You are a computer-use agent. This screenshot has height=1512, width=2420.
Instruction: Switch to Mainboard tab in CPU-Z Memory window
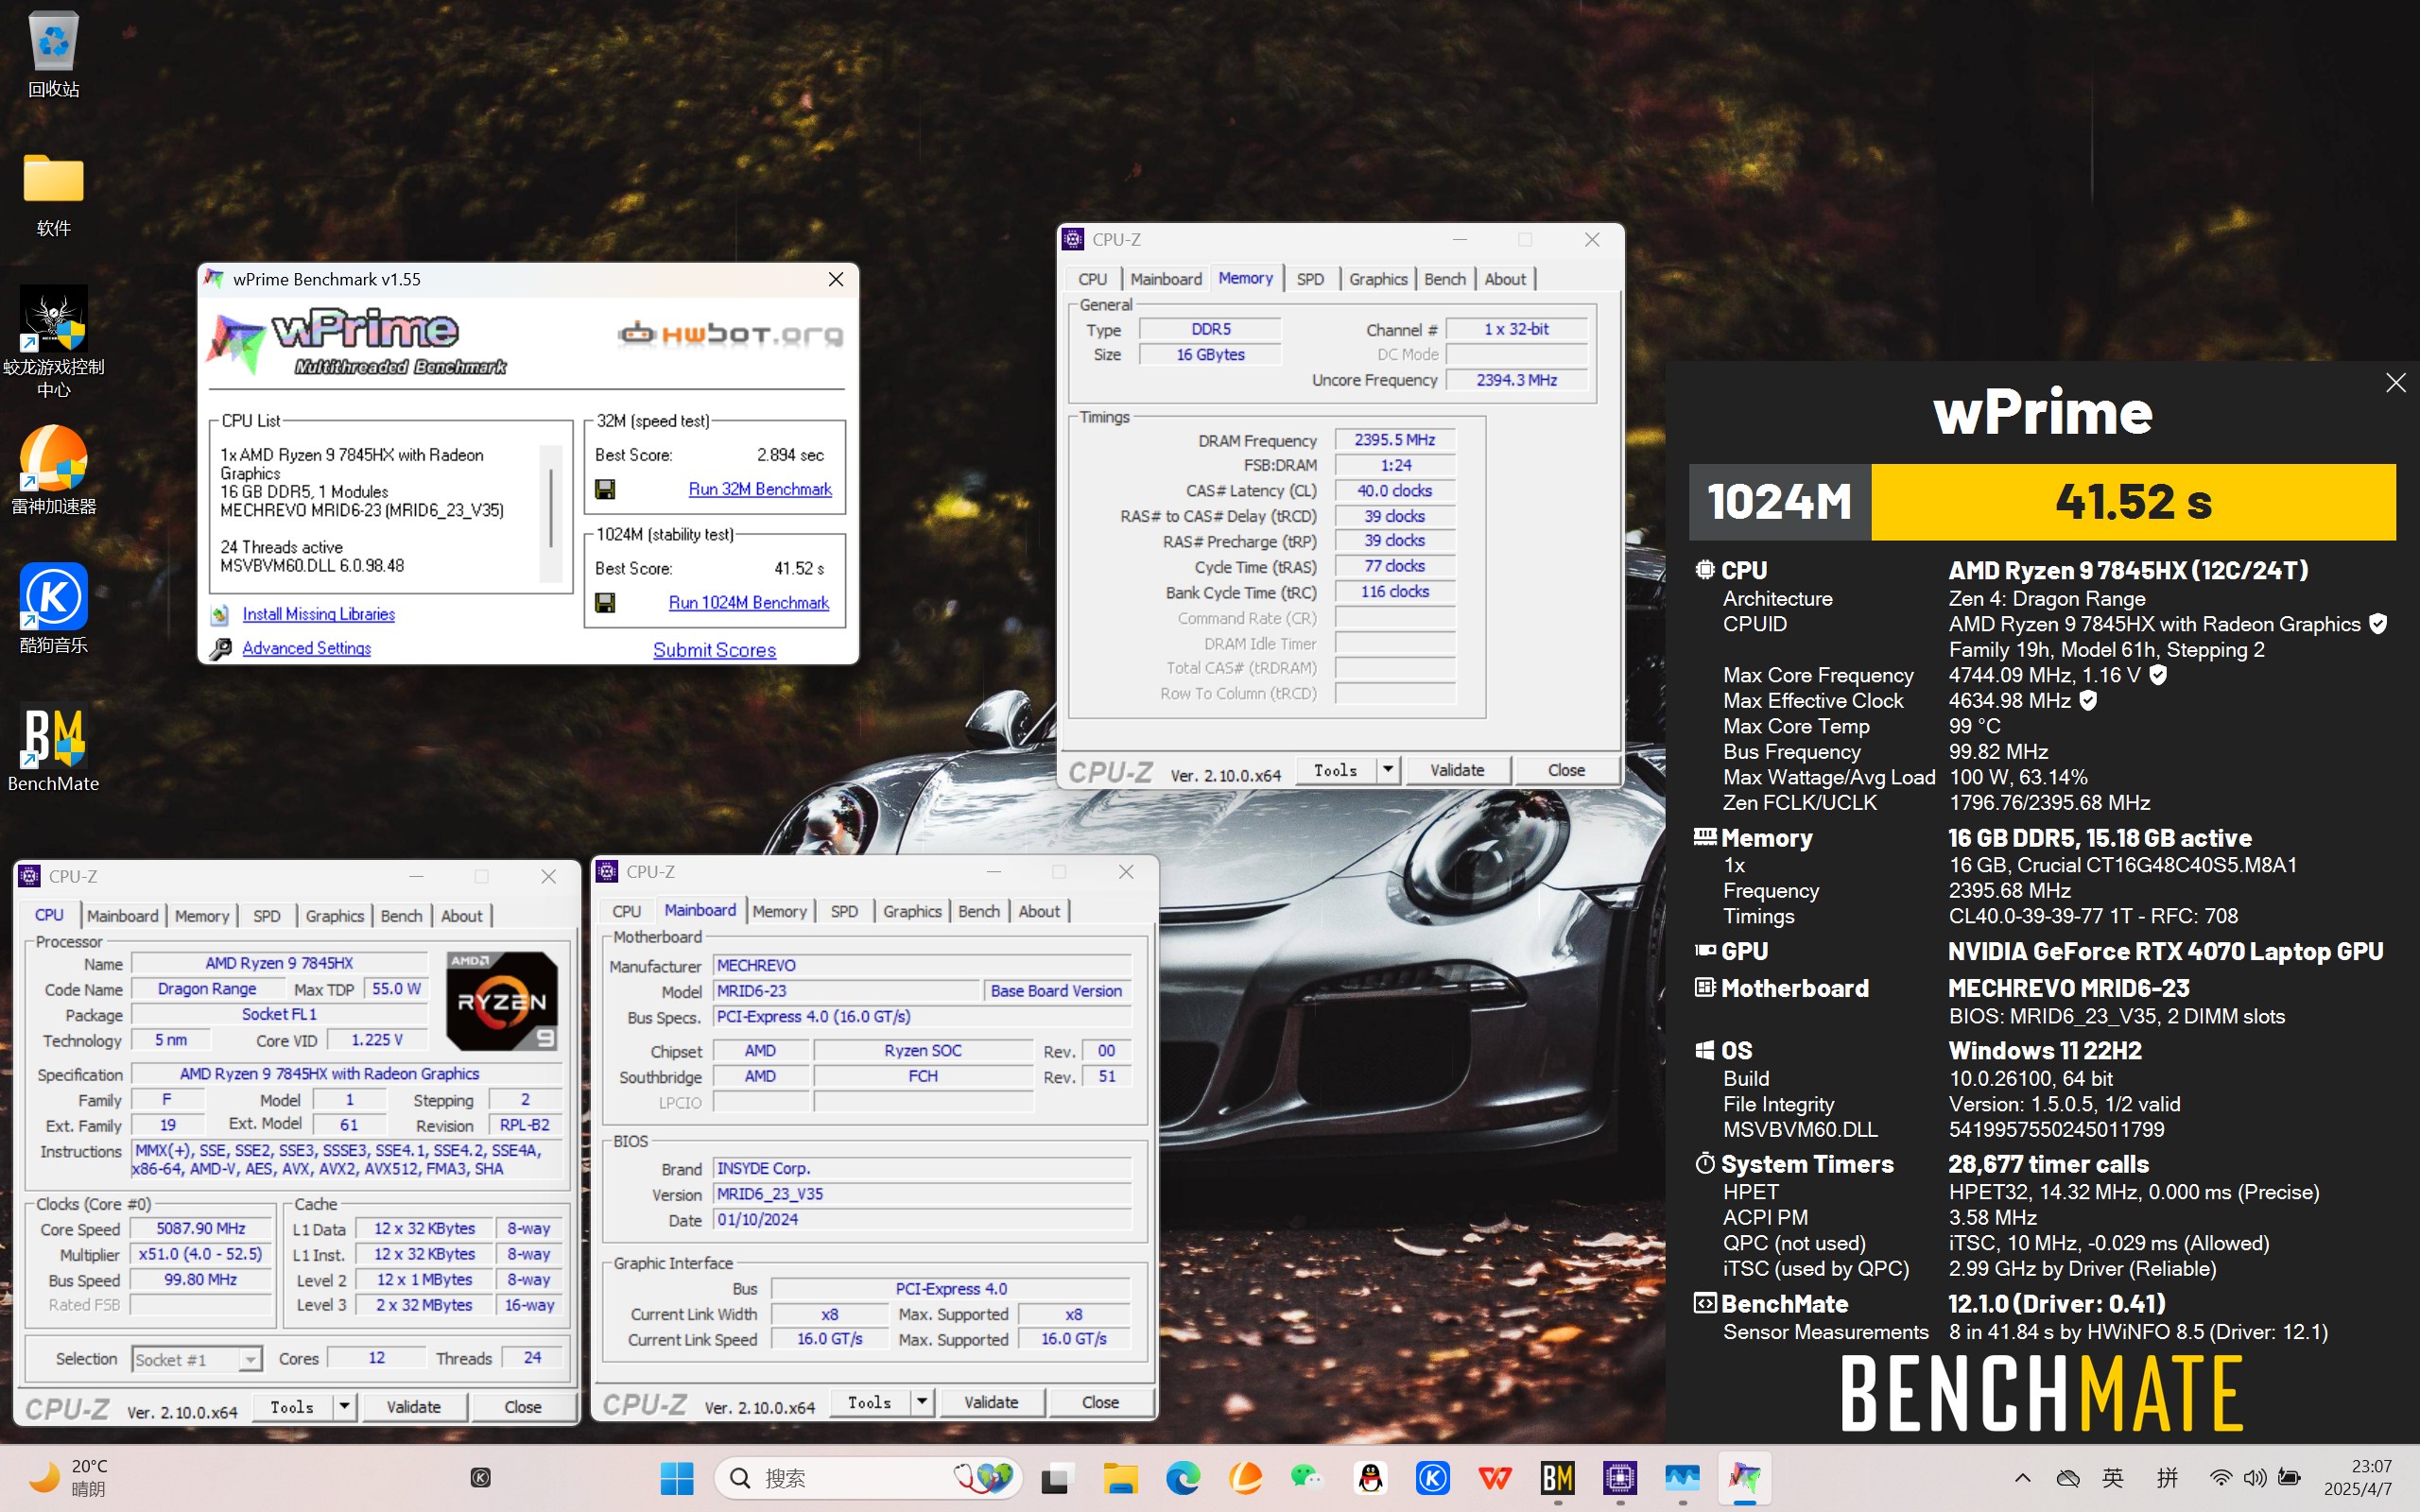(1166, 279)
